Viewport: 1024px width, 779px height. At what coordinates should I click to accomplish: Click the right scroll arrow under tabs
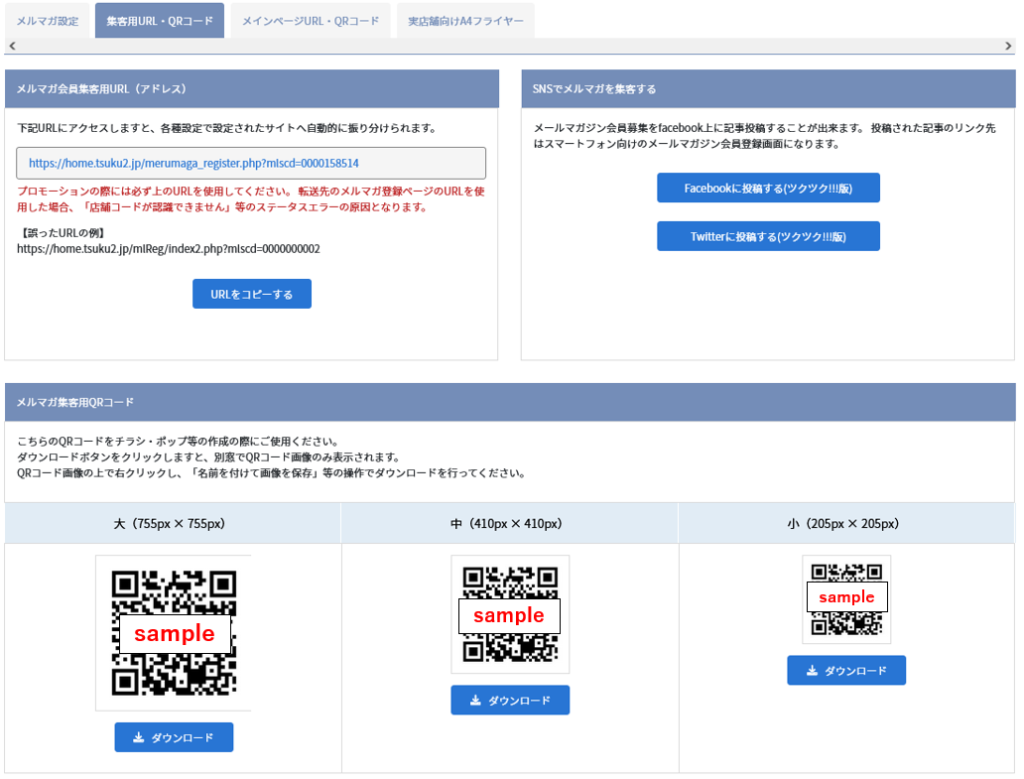click(x=1008, y=46)
